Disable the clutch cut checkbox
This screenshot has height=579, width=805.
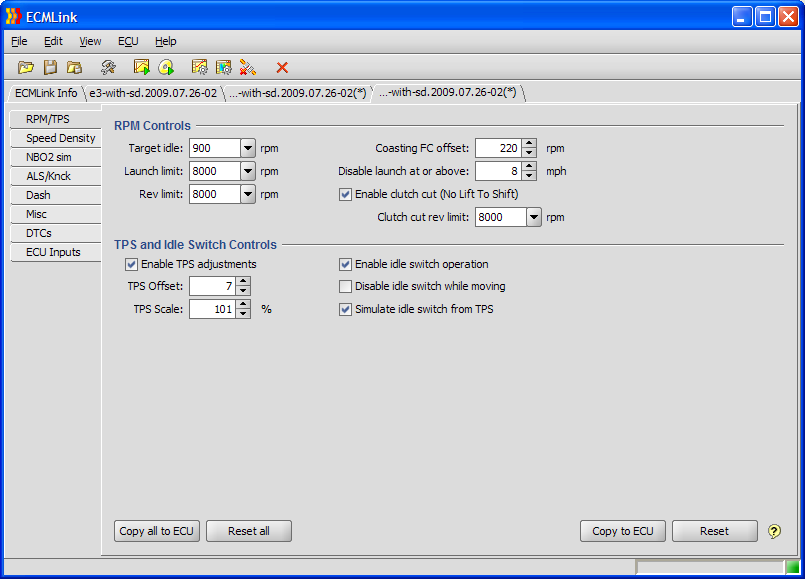346,194
